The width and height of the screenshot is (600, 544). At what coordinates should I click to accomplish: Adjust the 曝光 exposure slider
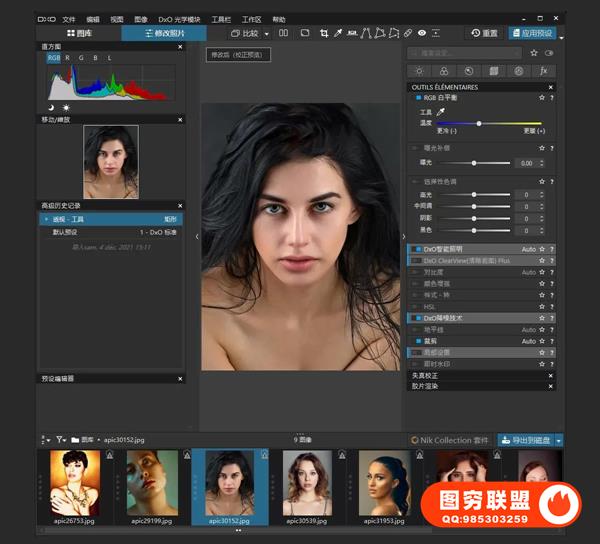pos(474,162)
